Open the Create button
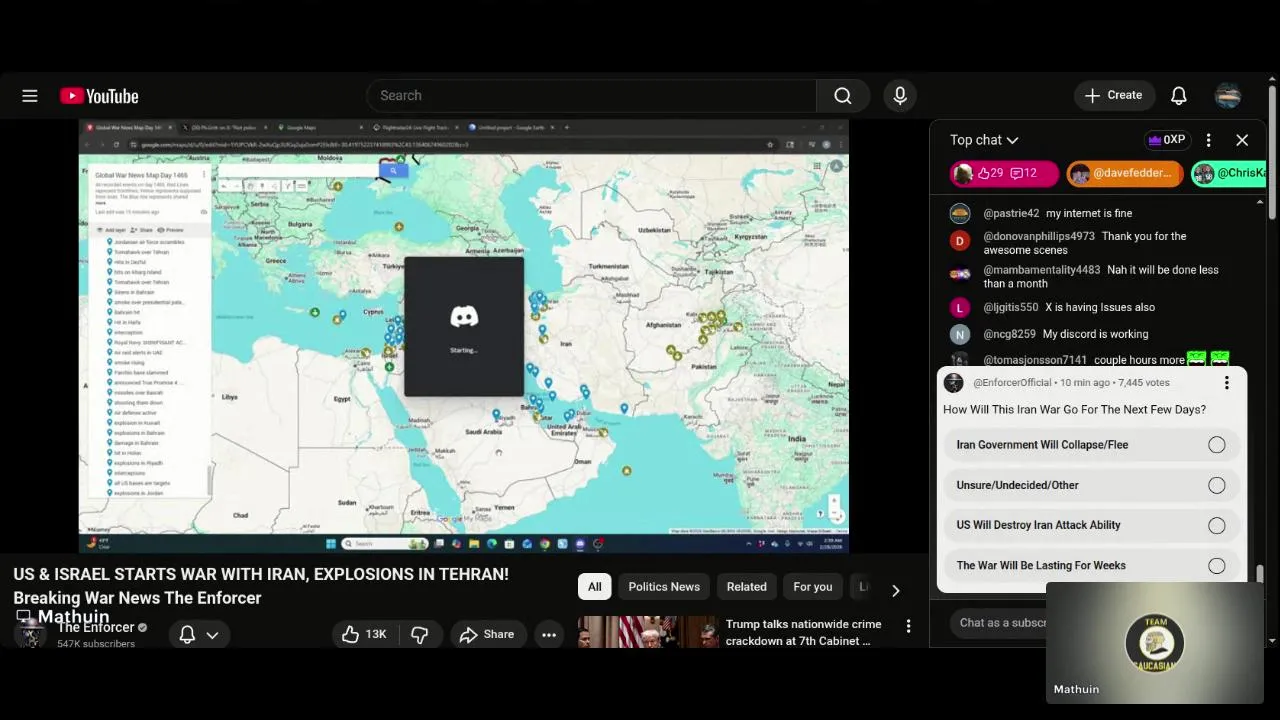This screenshot has height=720, width=1280. [1115, 96]
